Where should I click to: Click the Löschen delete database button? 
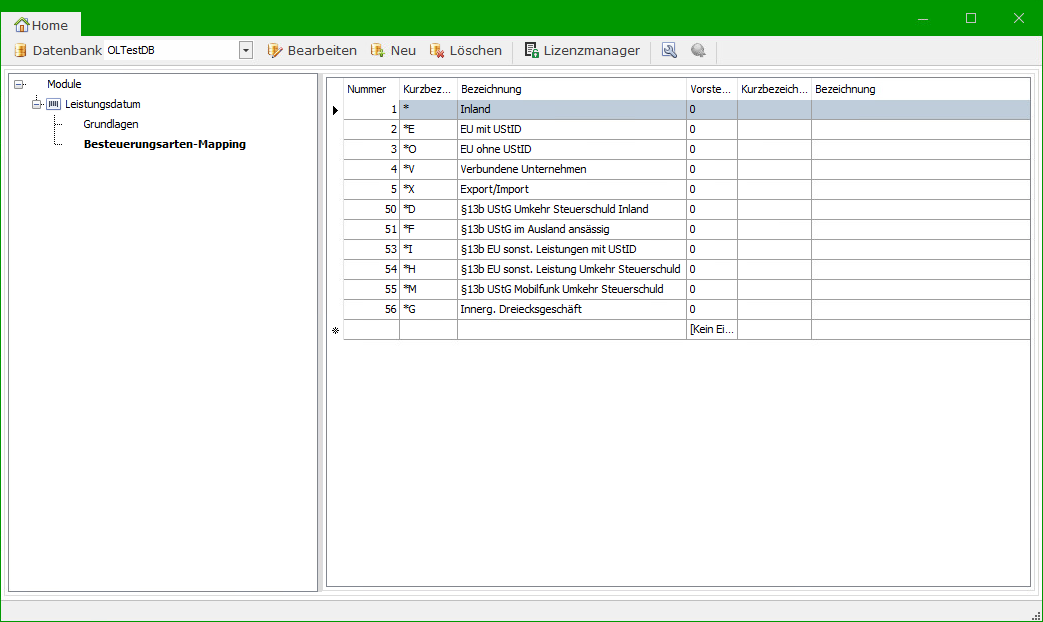click(x=466, y=51)
